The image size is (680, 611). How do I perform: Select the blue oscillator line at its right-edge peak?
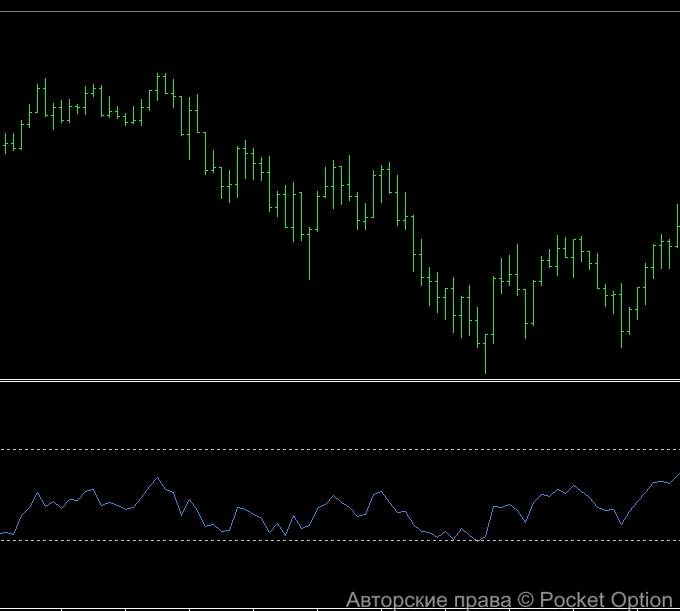click(677, 475)
